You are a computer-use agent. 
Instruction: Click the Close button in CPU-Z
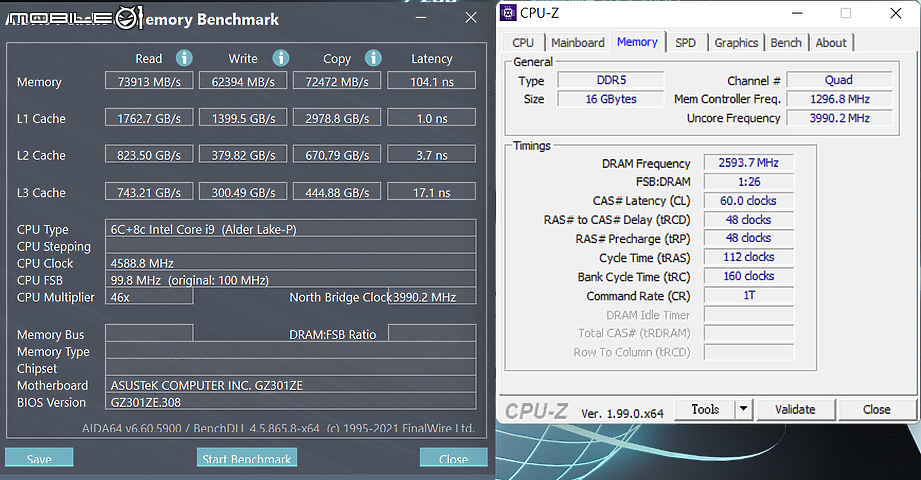[876, 409]
